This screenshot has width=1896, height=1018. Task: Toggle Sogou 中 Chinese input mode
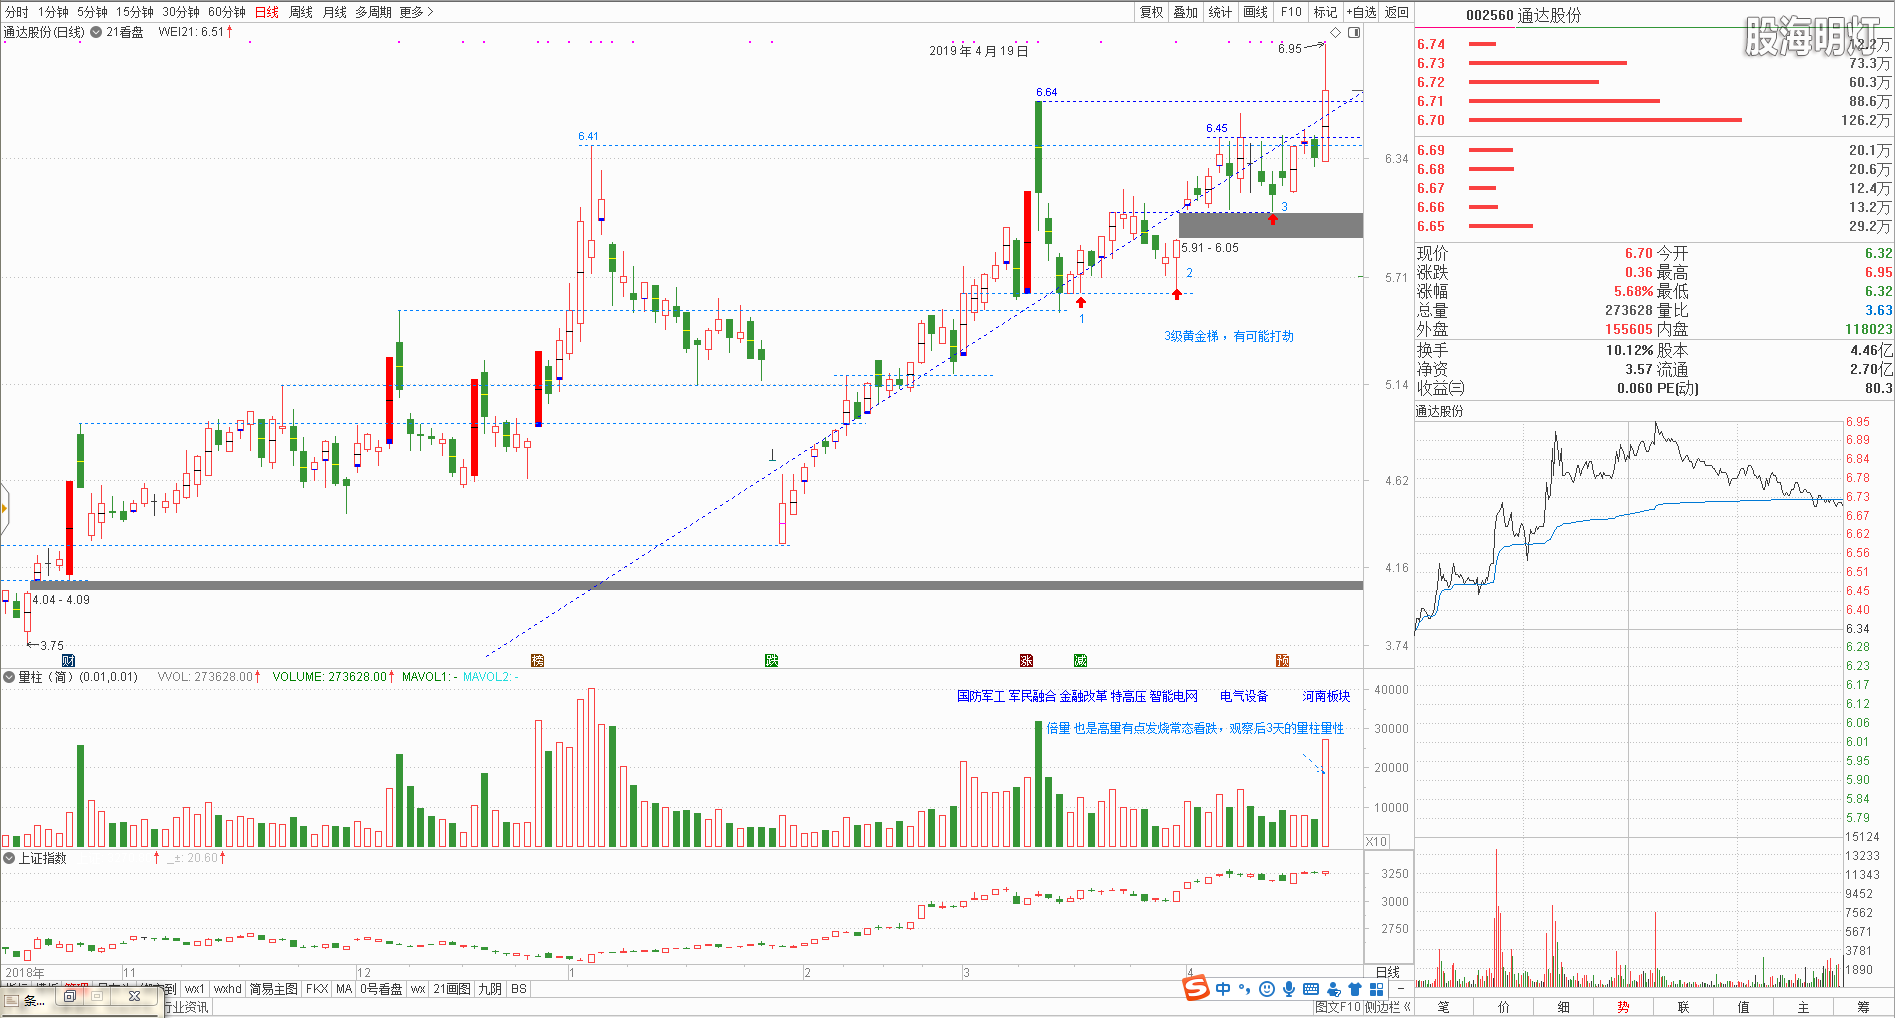tap(1224, 989)
